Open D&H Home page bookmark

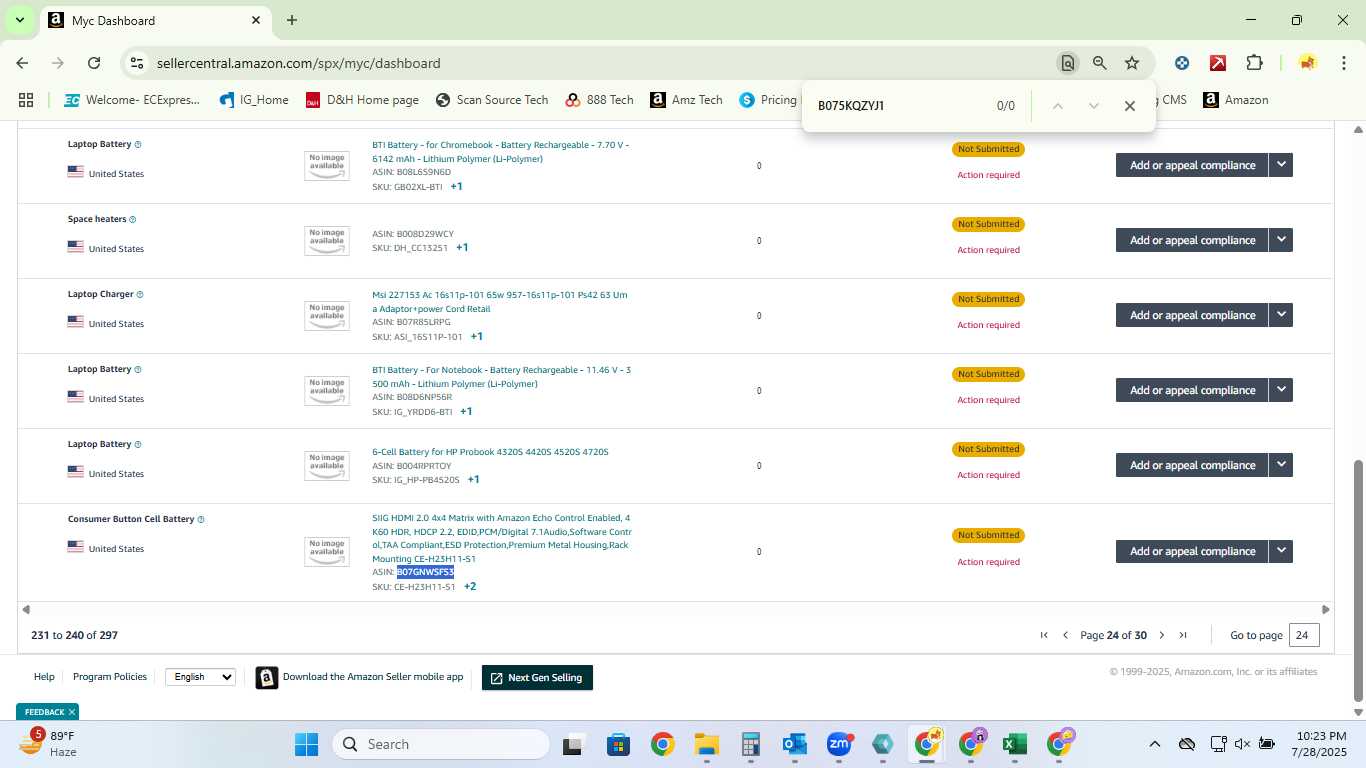pos(361,100)
